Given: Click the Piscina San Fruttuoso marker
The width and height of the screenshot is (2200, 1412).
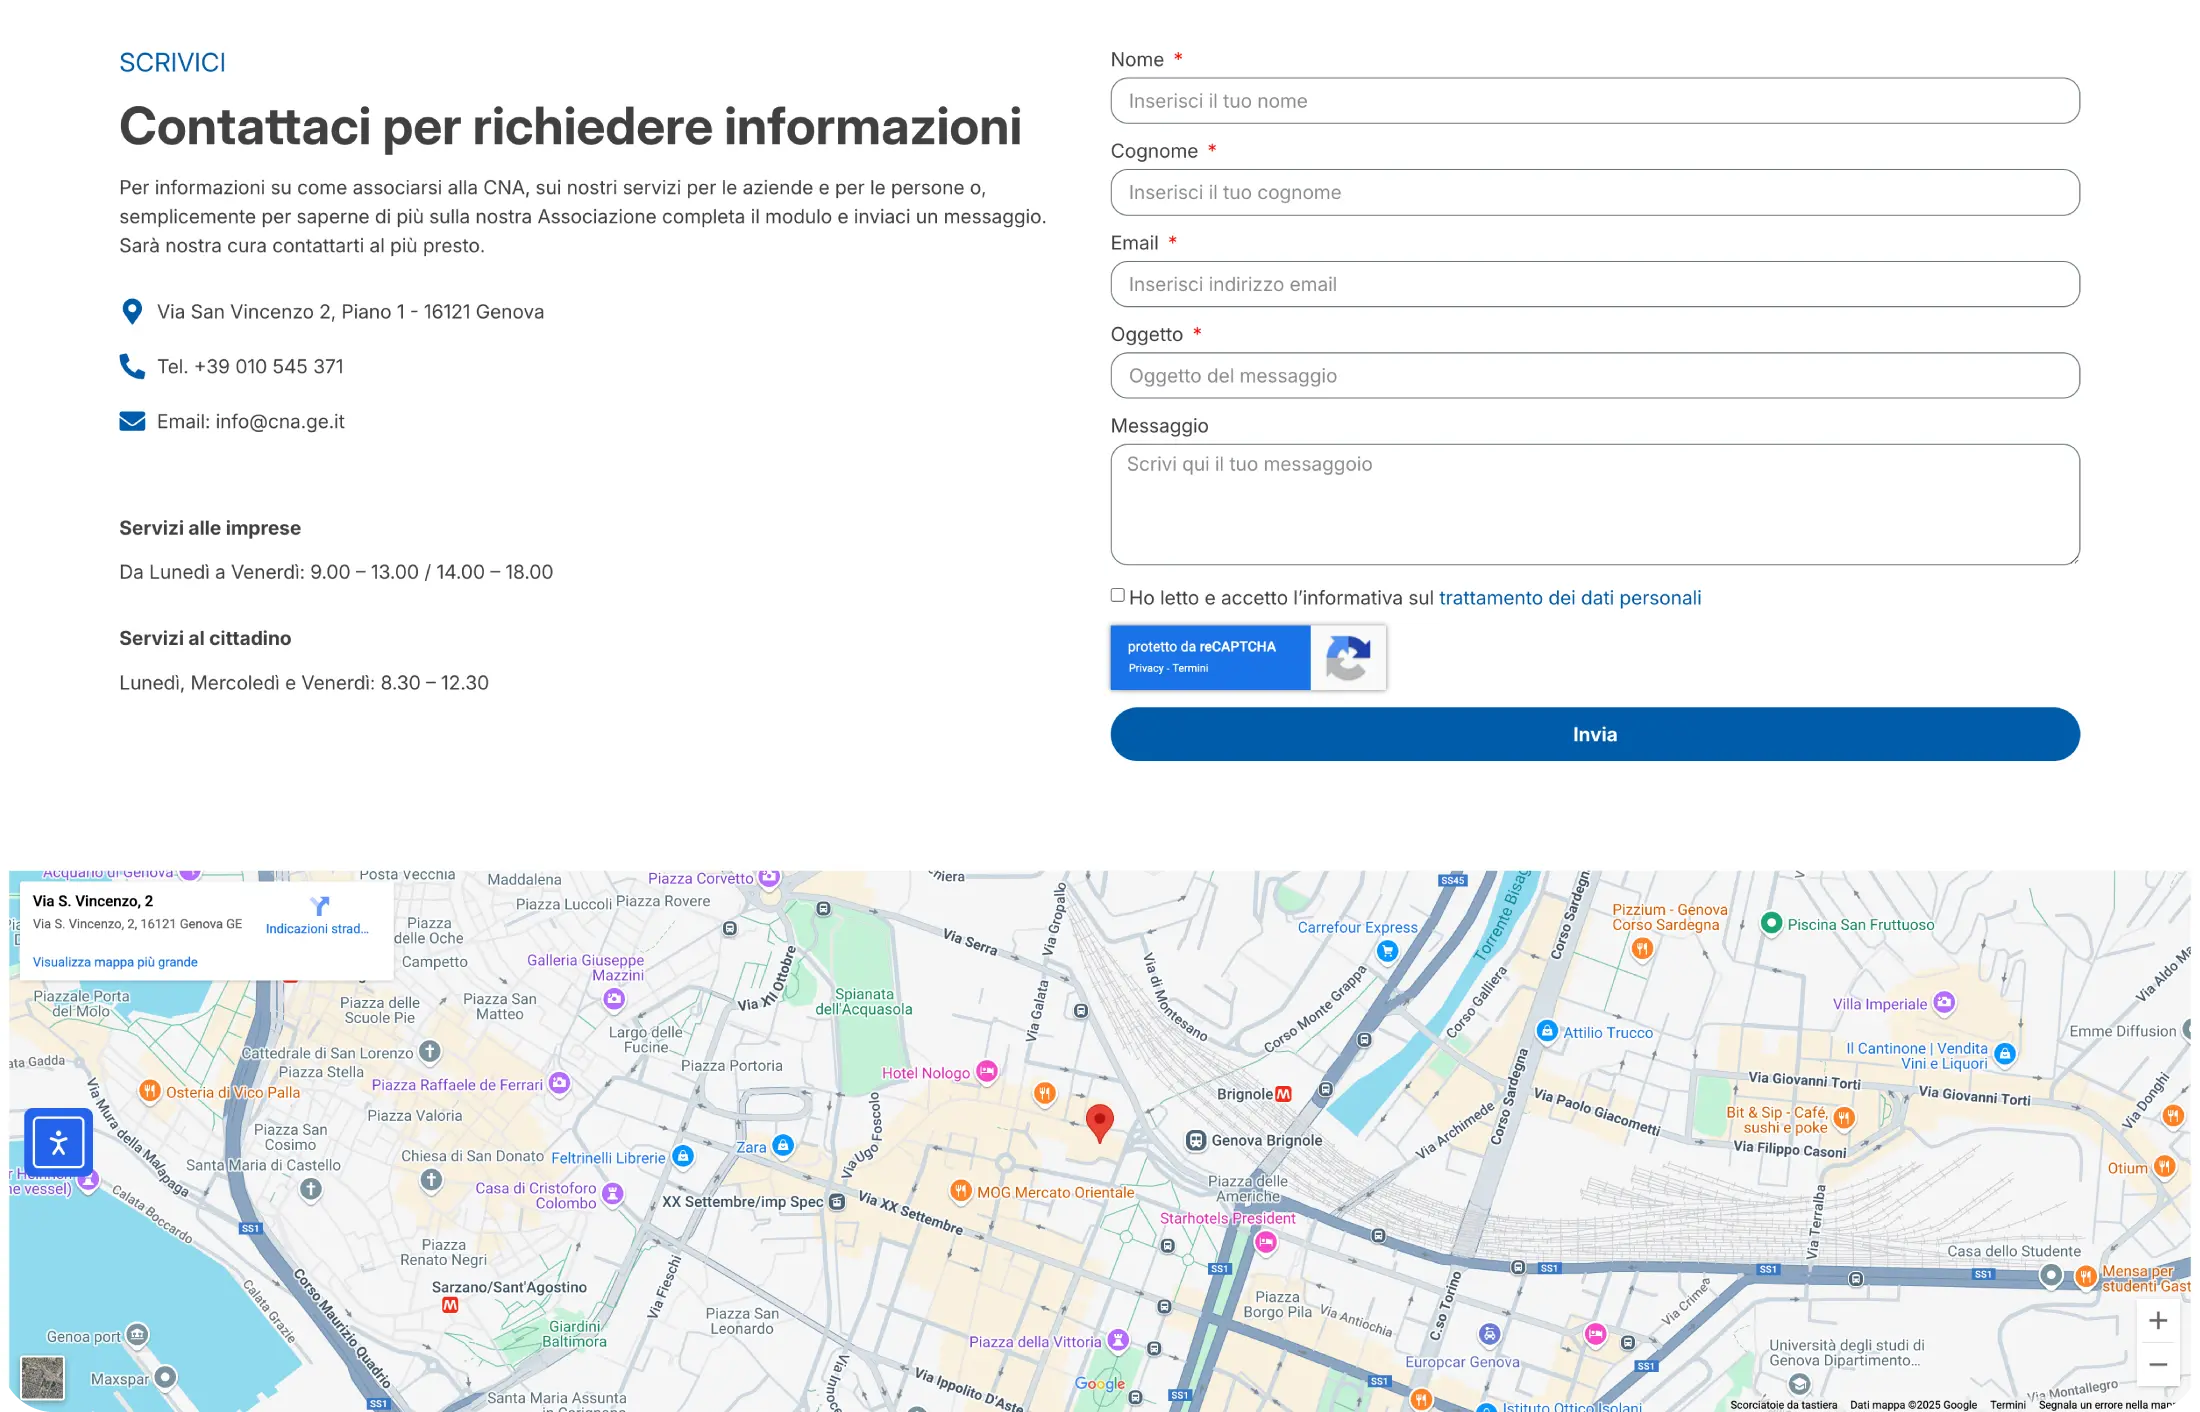Looking at the screenshot, I should click(1771, 923).
